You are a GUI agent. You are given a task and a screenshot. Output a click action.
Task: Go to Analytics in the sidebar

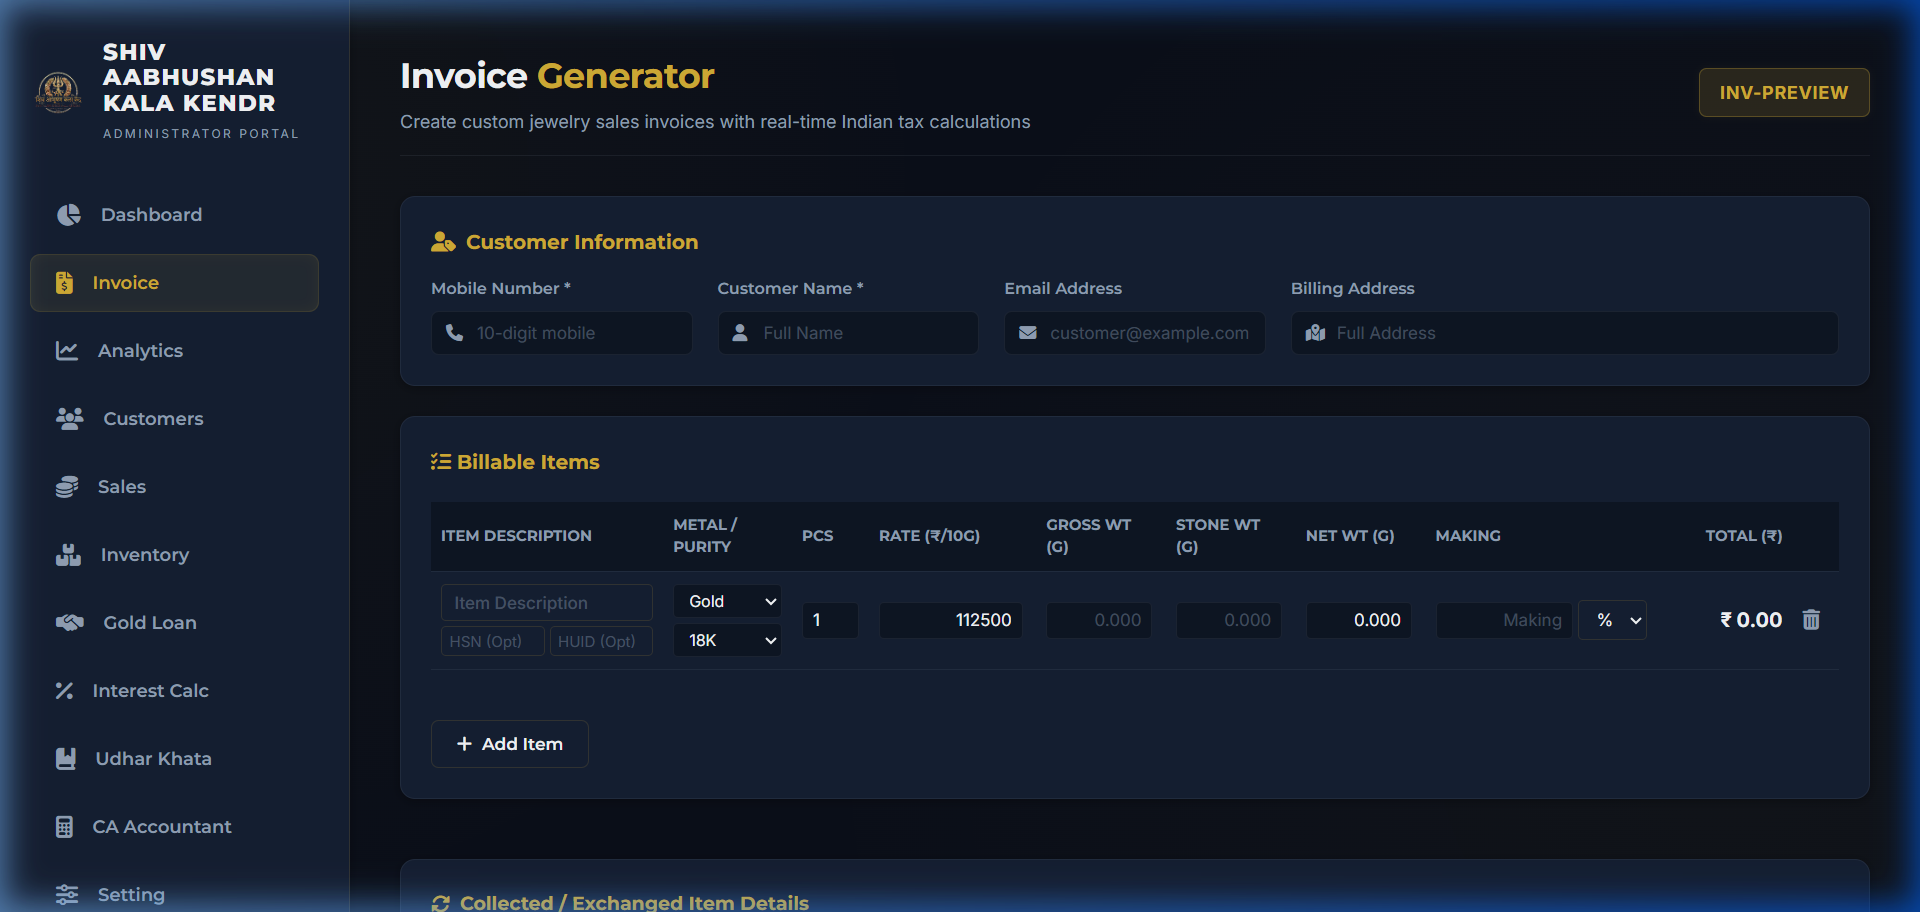(174, 351)
